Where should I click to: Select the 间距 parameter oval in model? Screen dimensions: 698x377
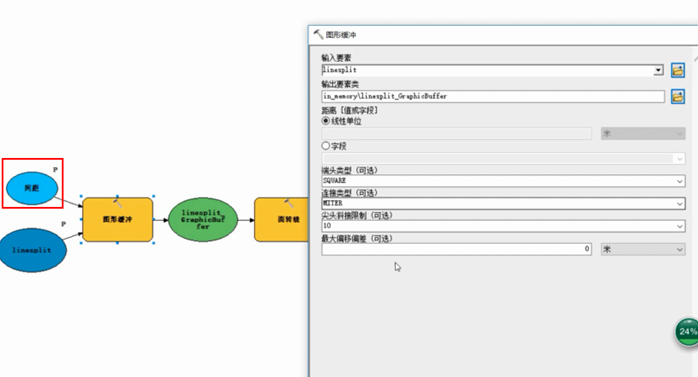click(32, 188)
